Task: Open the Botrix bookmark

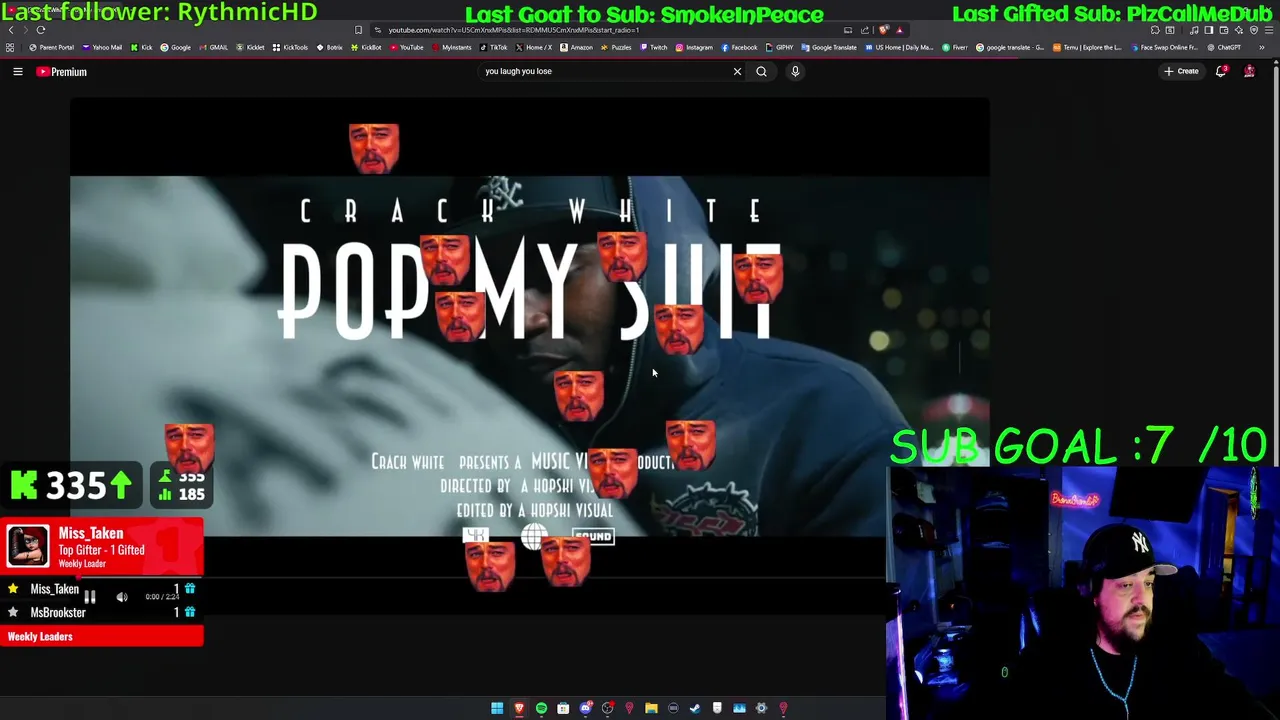Action: [329, 47]
